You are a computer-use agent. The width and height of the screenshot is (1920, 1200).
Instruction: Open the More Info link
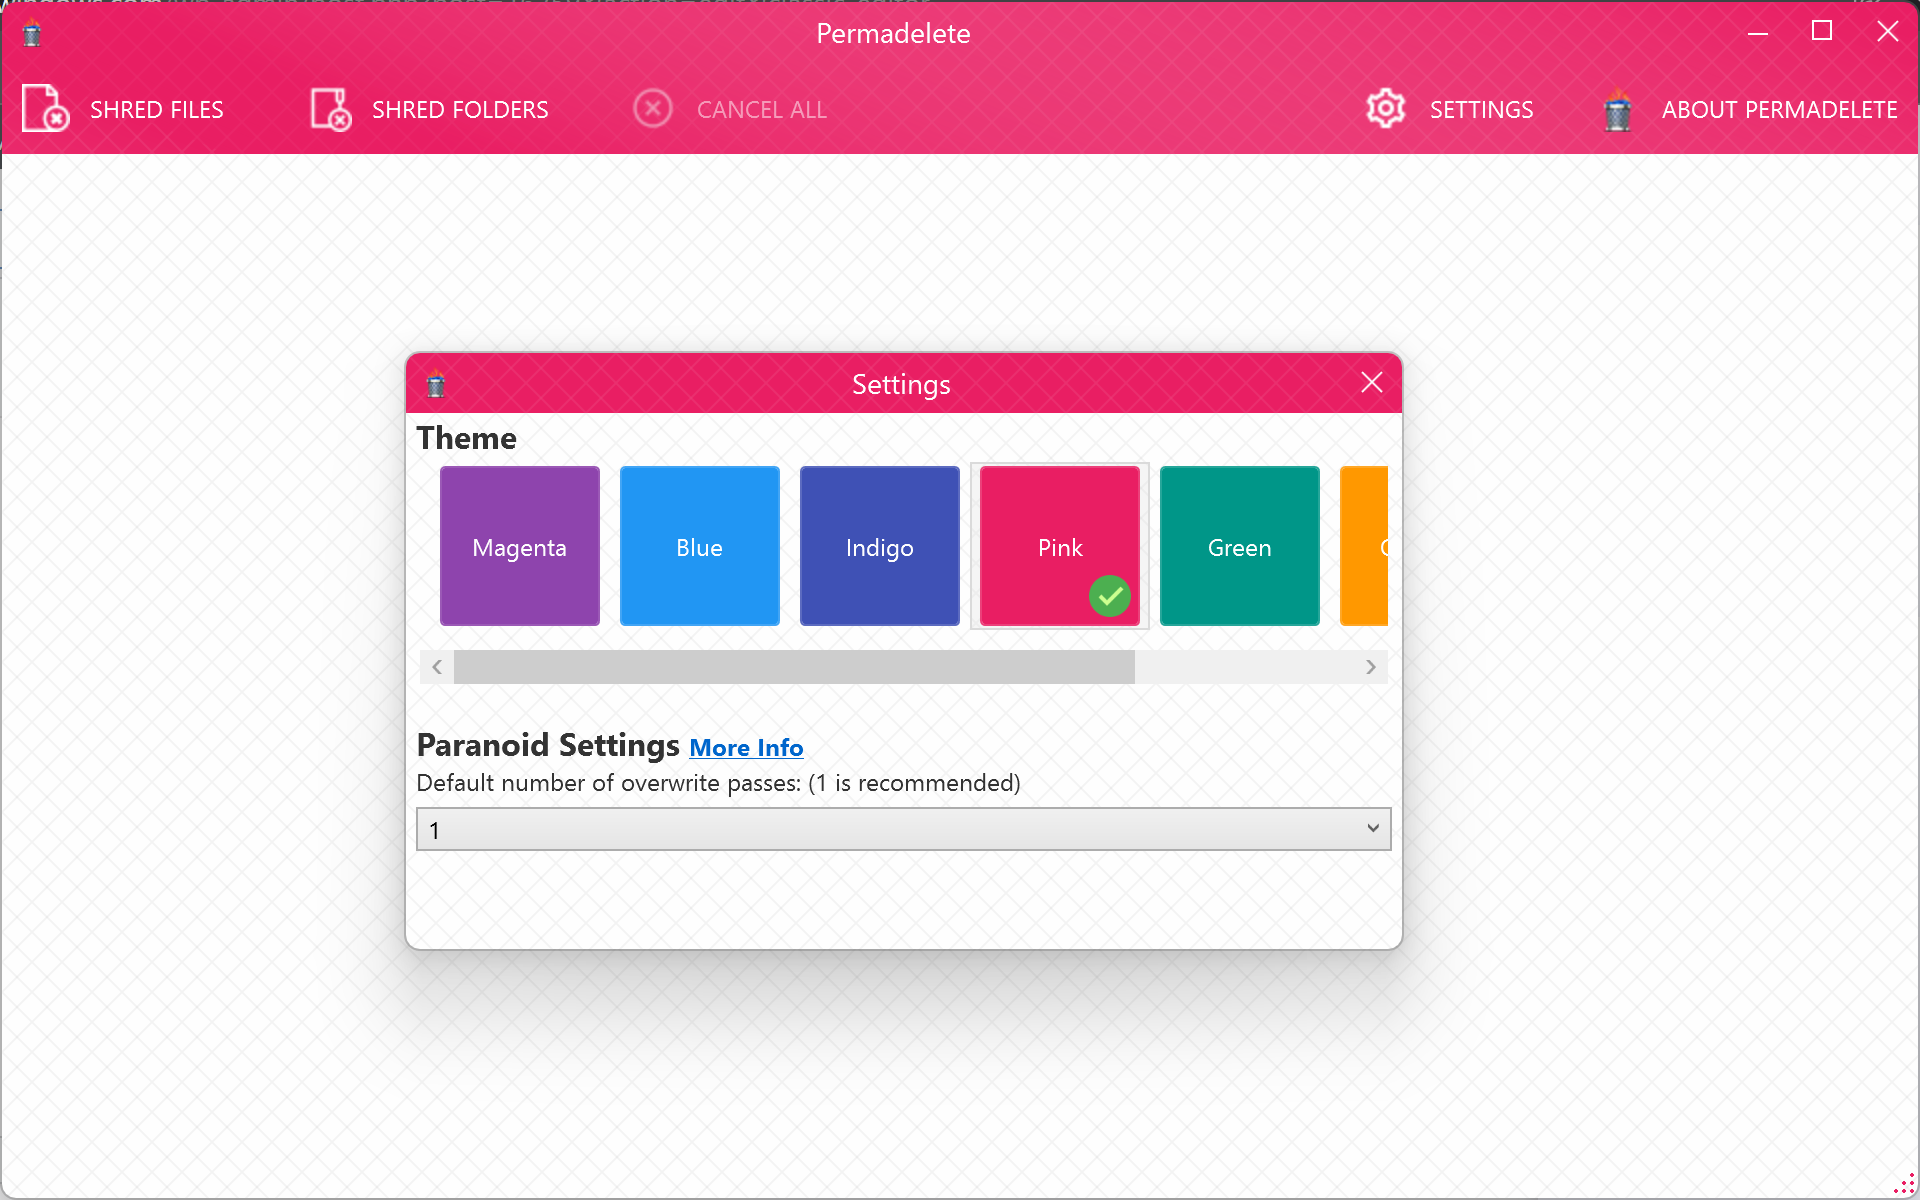pyautogui.click(x=746, y=748)
